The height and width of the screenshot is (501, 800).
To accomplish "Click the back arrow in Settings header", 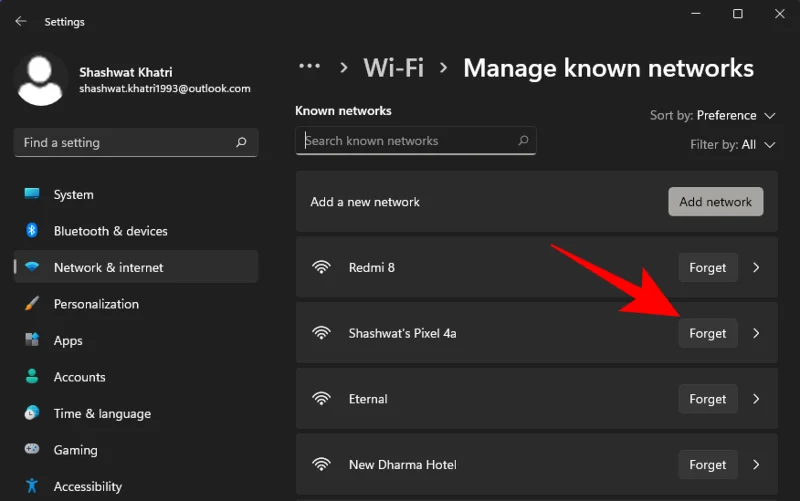I will point(20,21).
